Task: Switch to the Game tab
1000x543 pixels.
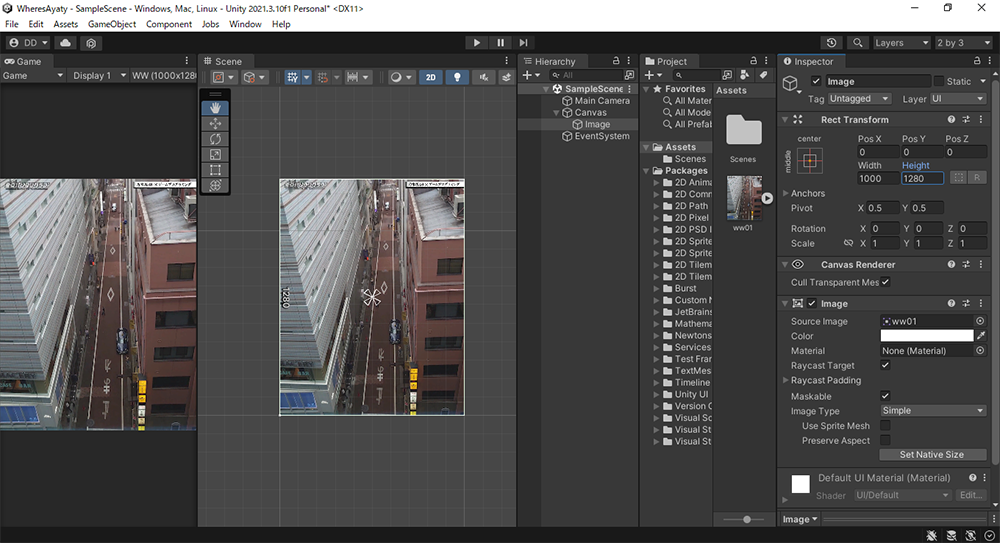Action: coord(23,61)
